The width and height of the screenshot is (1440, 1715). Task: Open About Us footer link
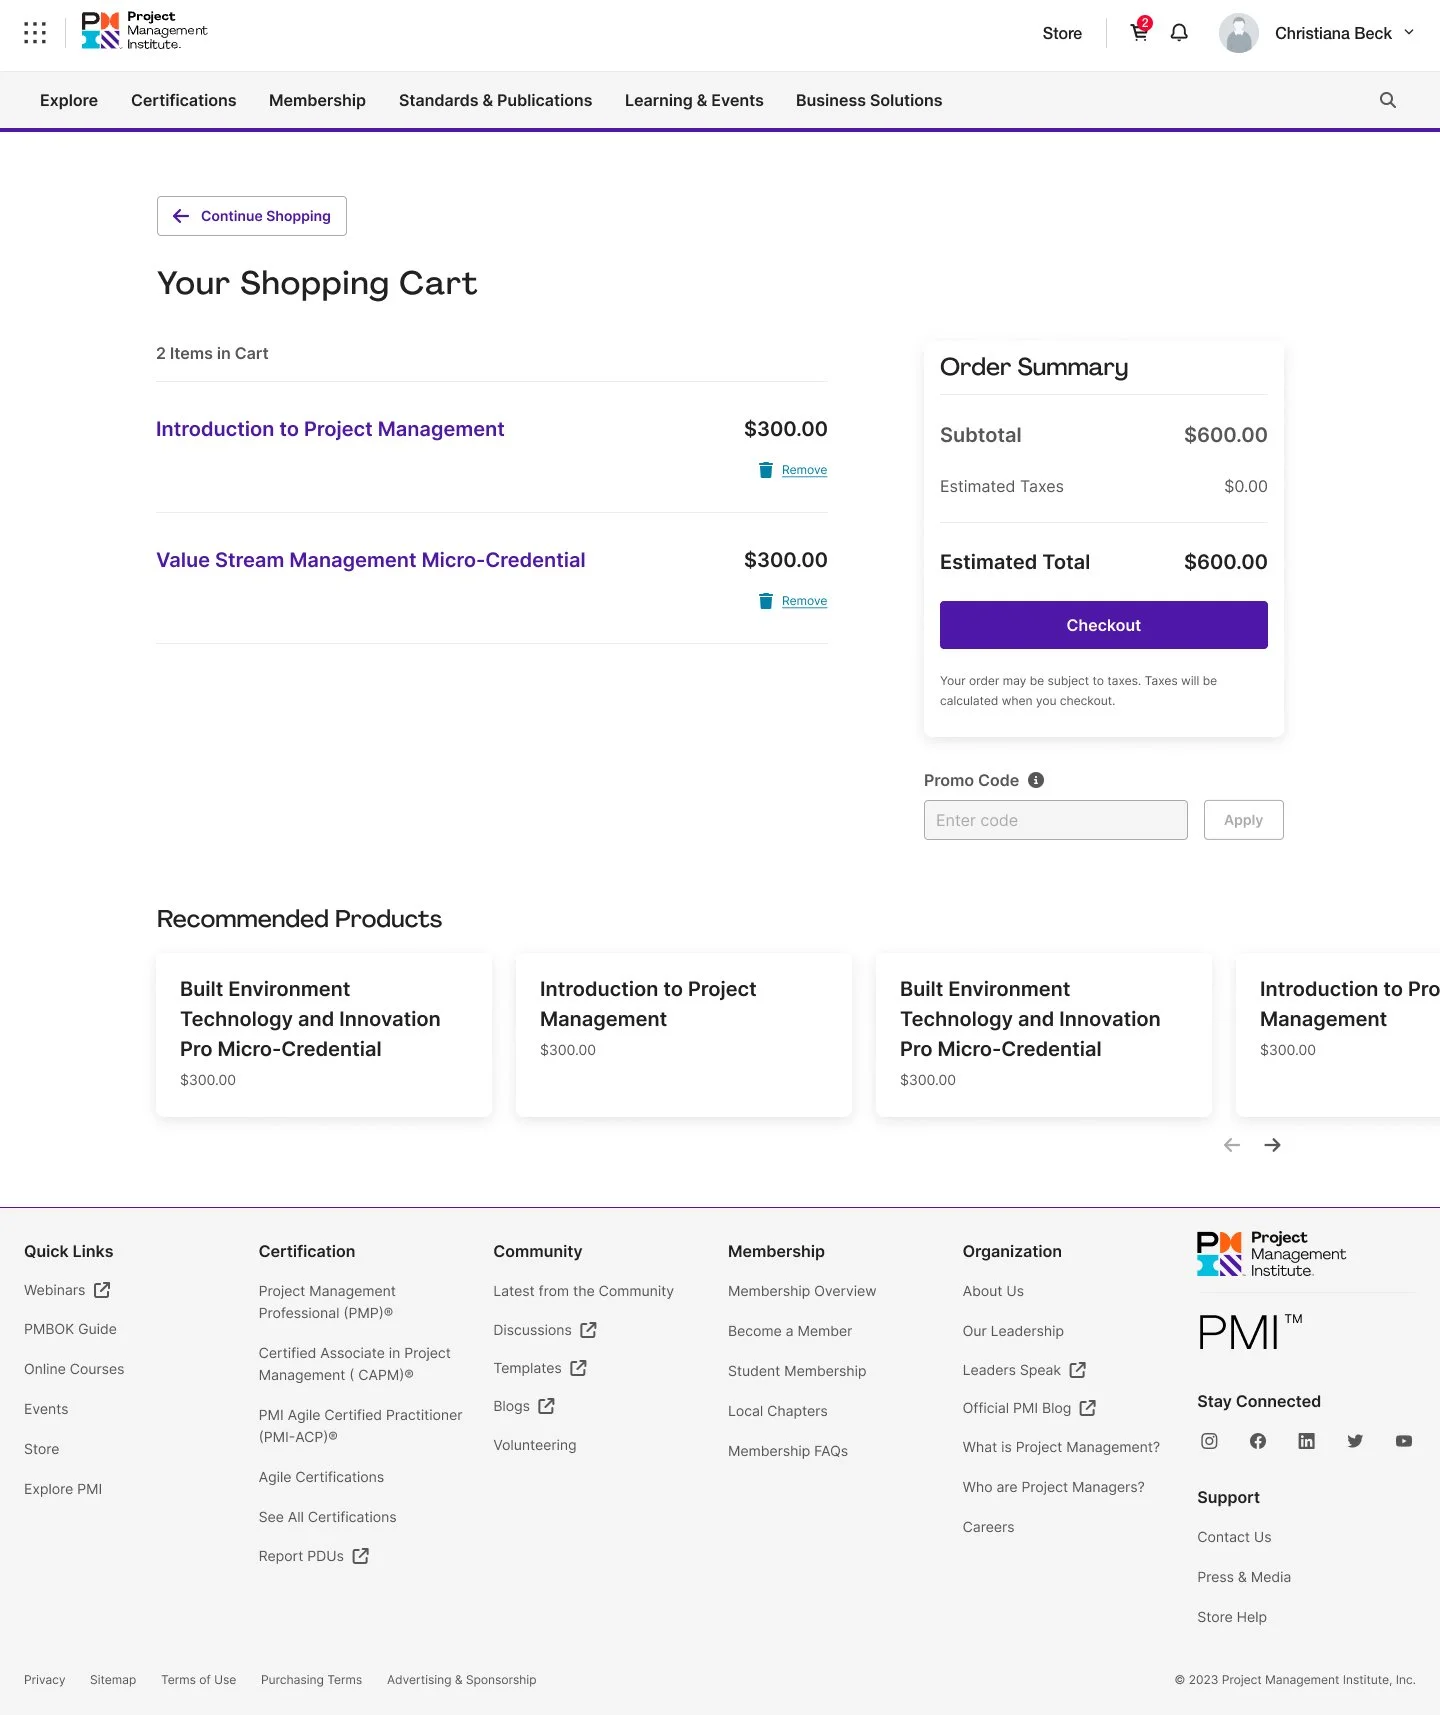pos(993,1291)
